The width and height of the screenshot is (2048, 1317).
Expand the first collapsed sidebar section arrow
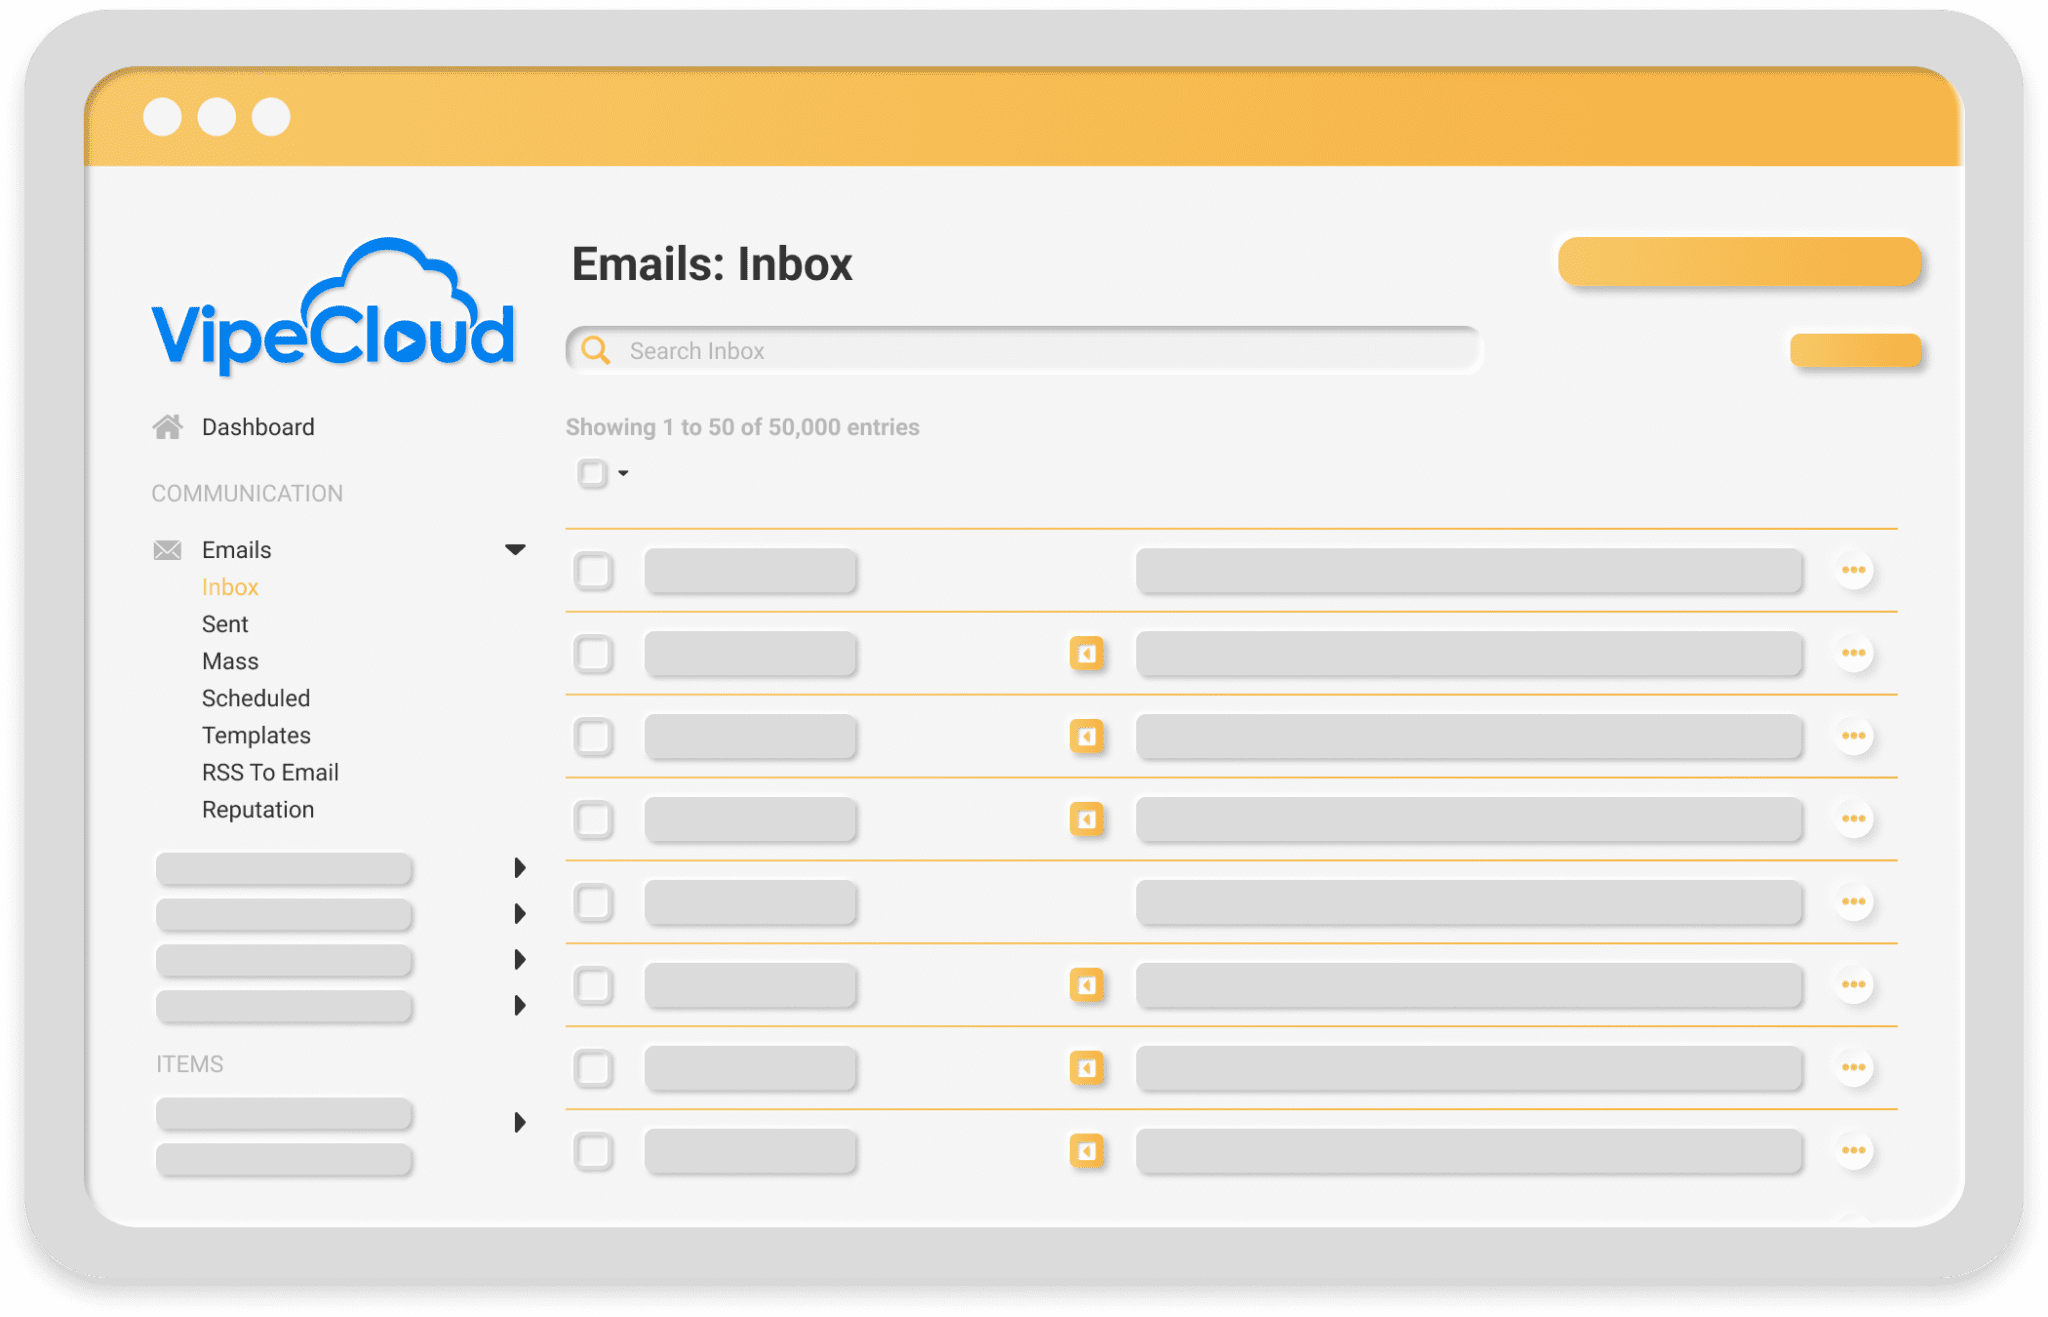point(519,868)
